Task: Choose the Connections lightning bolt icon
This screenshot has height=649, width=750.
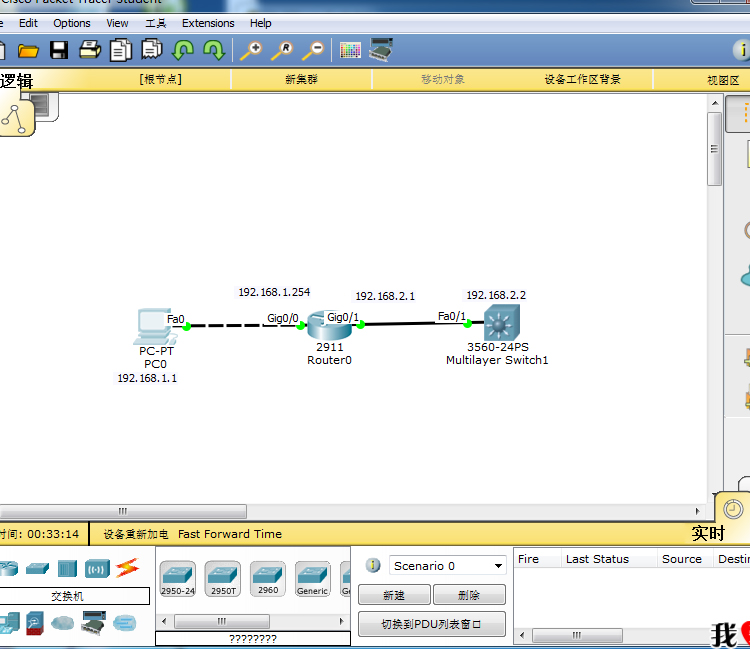Action: click(128, 568)
